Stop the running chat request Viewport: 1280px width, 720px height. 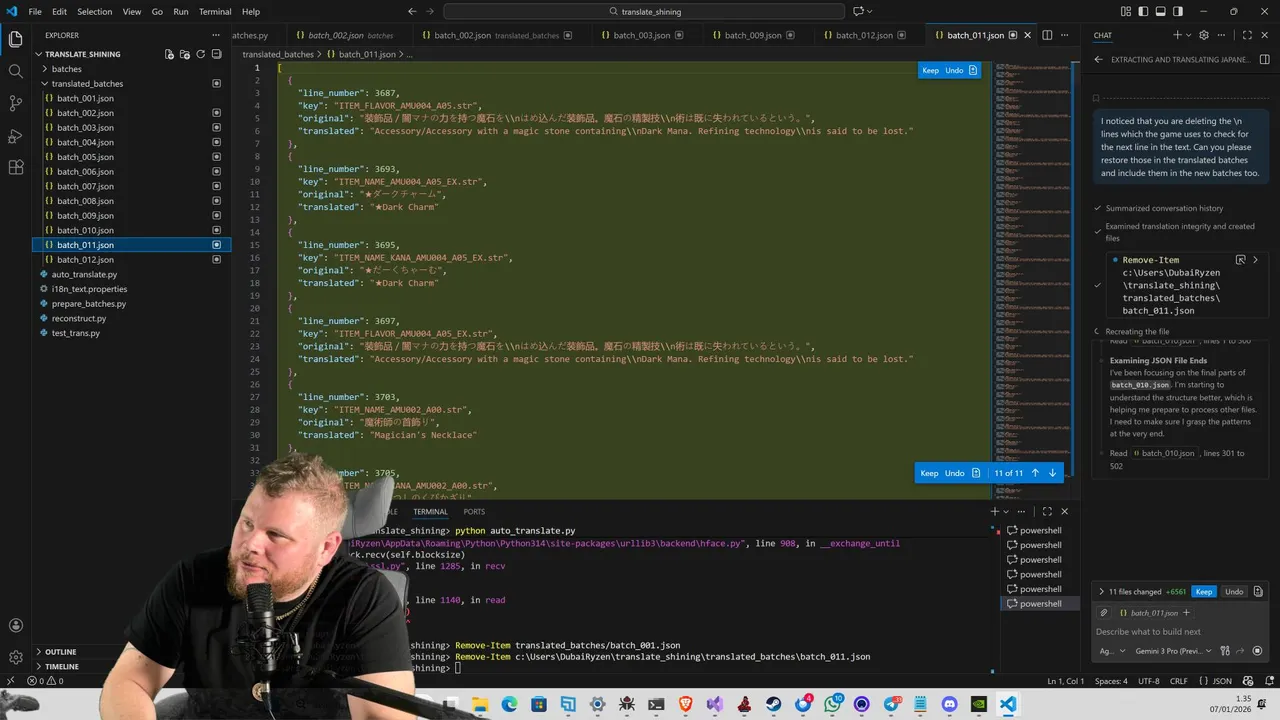point(1257,651)
